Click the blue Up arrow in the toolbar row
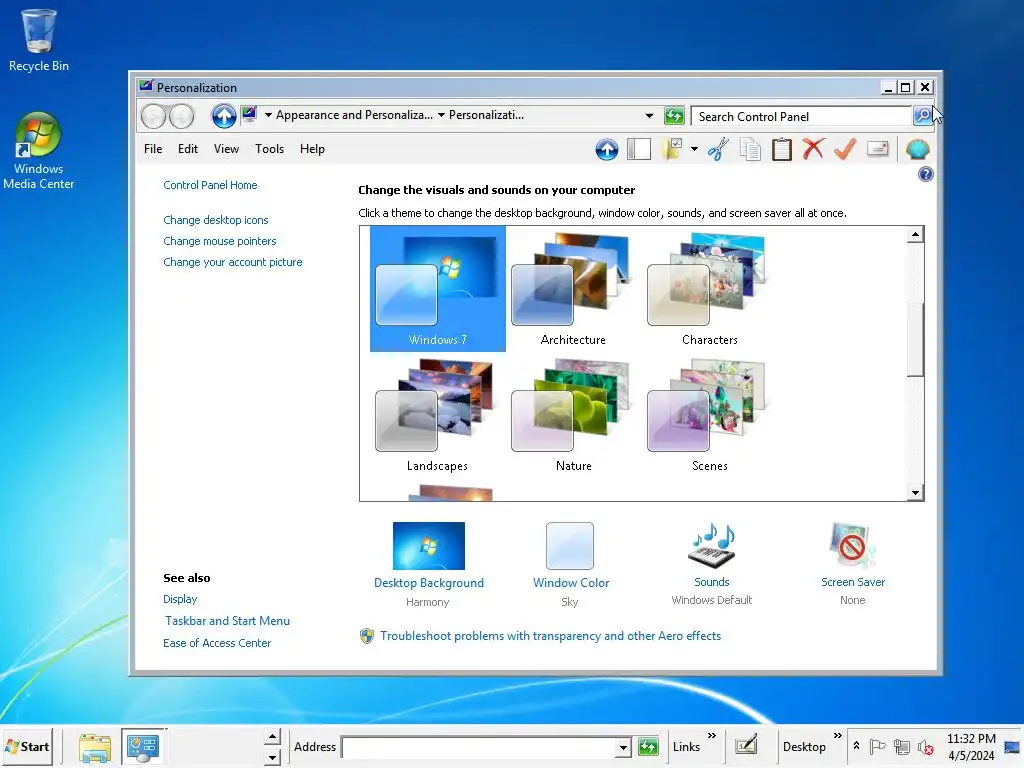 coord(607,150)
